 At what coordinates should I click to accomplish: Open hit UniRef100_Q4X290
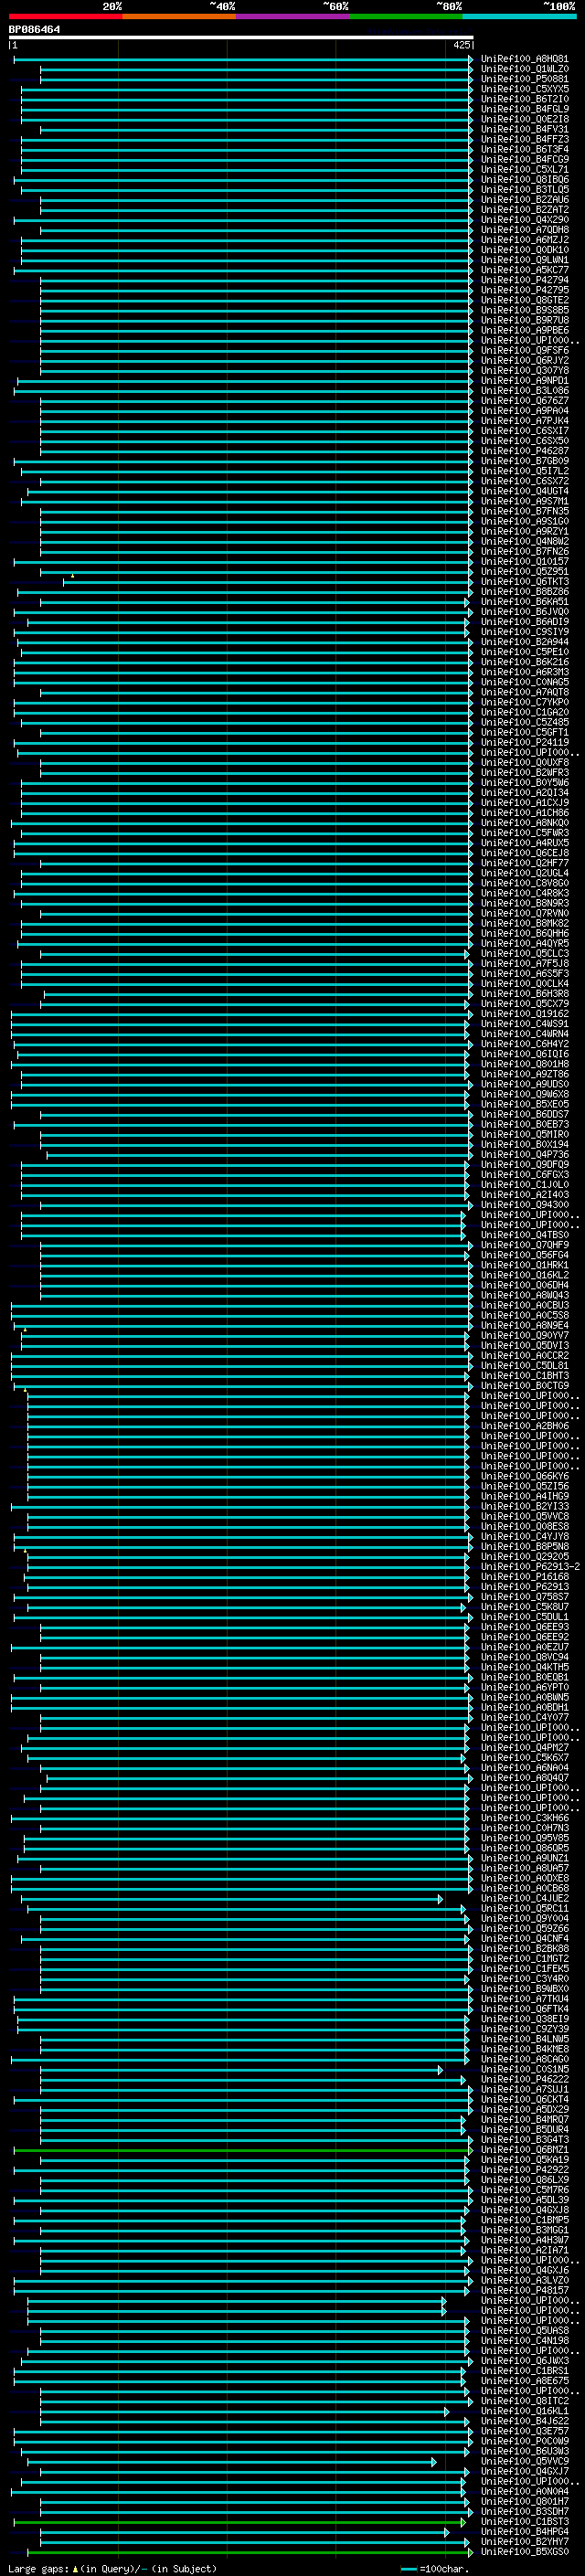524,220
